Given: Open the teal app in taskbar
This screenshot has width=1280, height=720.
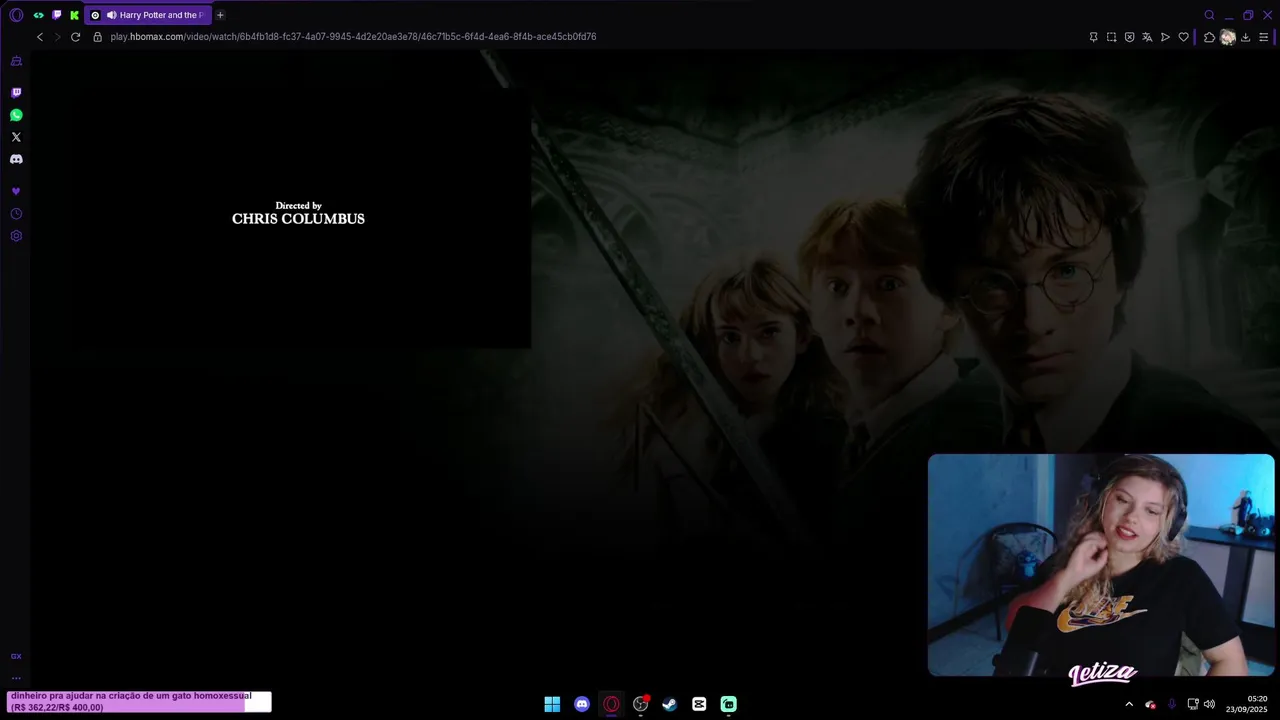Looking at the screenshot, I should tap(729, 704).
